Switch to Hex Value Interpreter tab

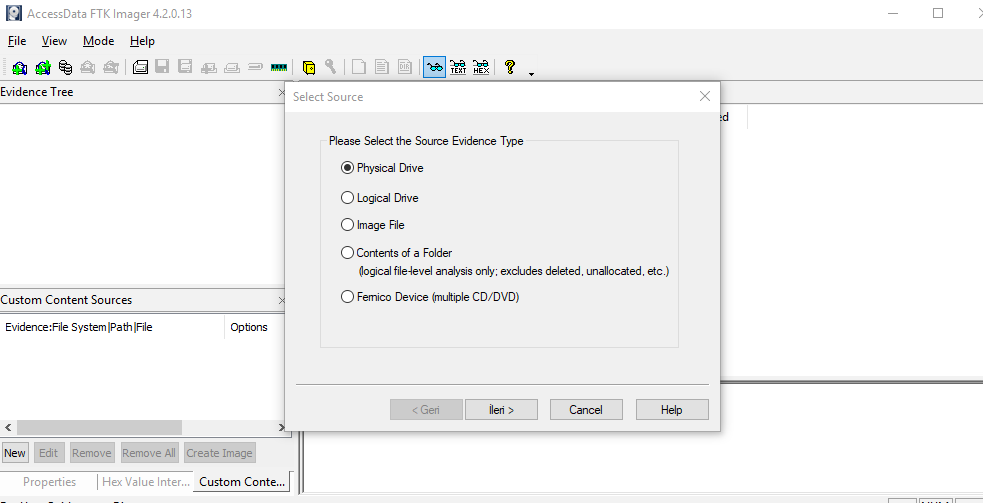tap(145, 482)
